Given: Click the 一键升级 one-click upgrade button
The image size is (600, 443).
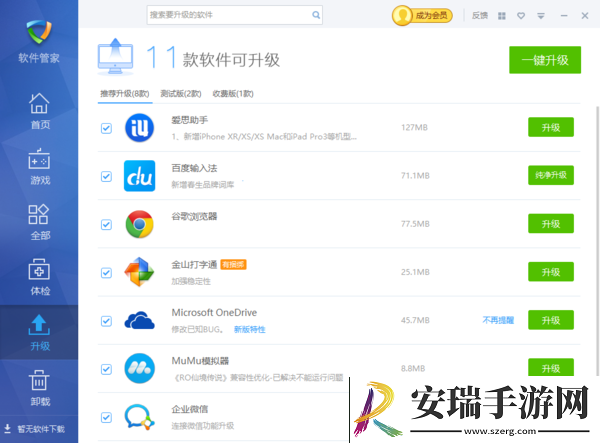Looking at the screenshot, I should (545, 60).
